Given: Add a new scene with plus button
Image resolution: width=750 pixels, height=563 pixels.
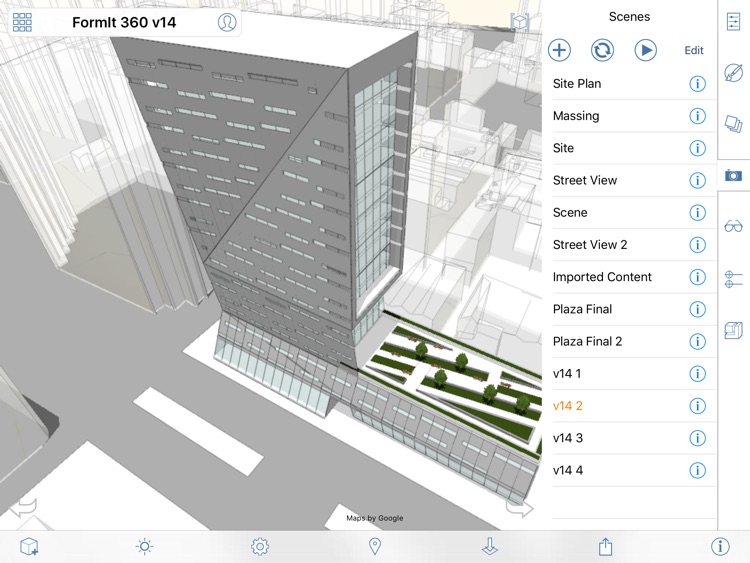Looking at the screenshot, I should [559, 50].
